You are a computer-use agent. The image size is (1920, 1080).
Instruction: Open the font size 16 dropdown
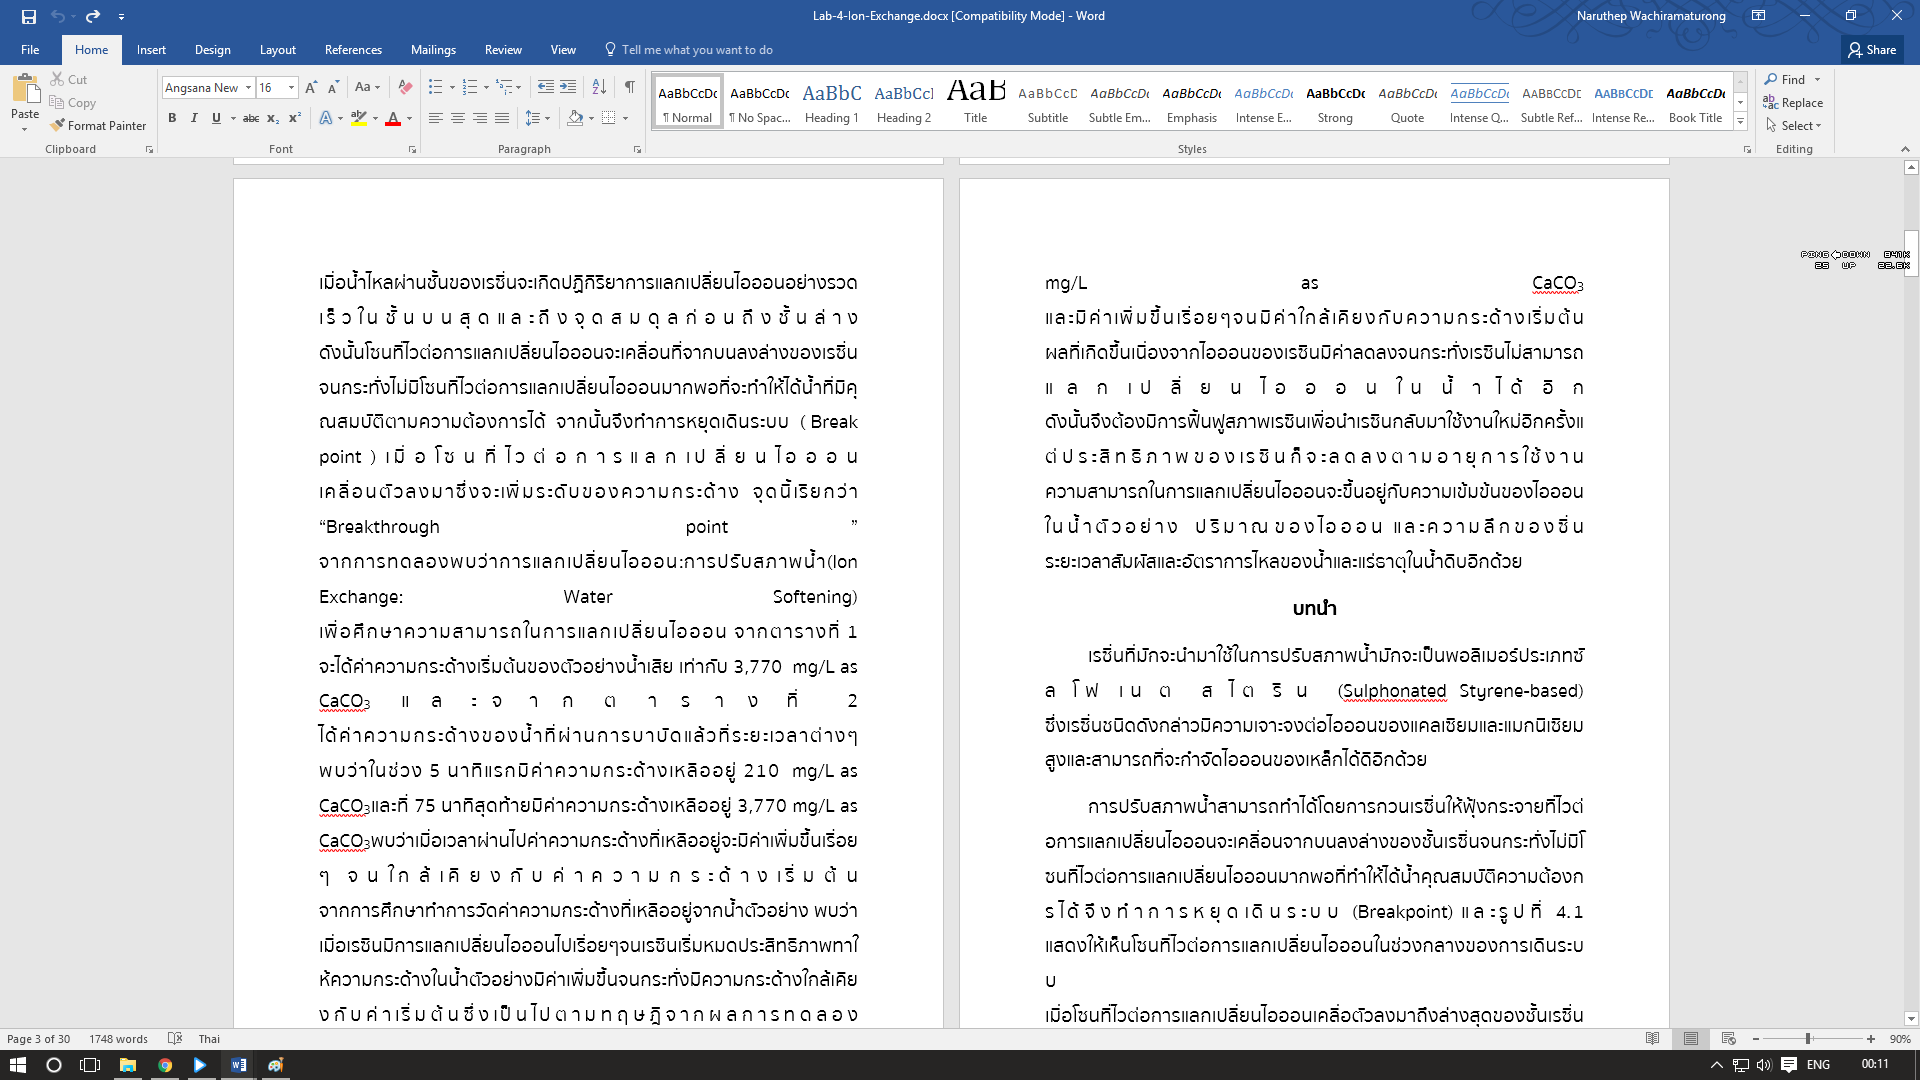pyautogui.click(x=291, y=88)
